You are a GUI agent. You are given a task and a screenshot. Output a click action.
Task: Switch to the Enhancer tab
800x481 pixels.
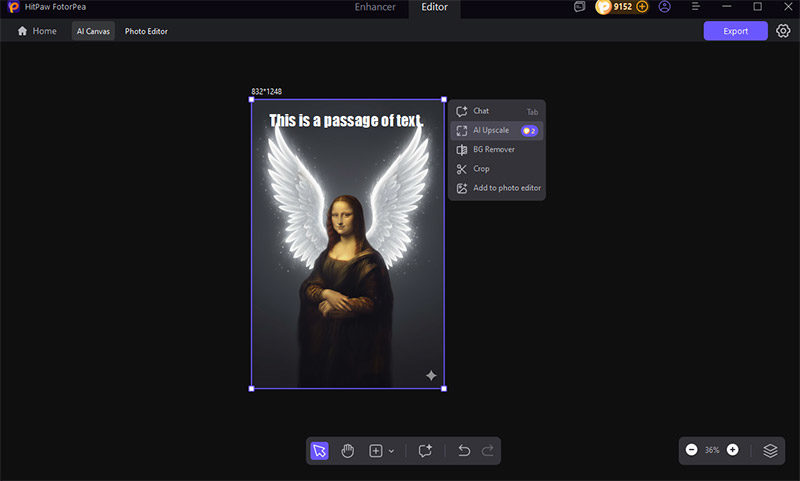pos(375,7)
